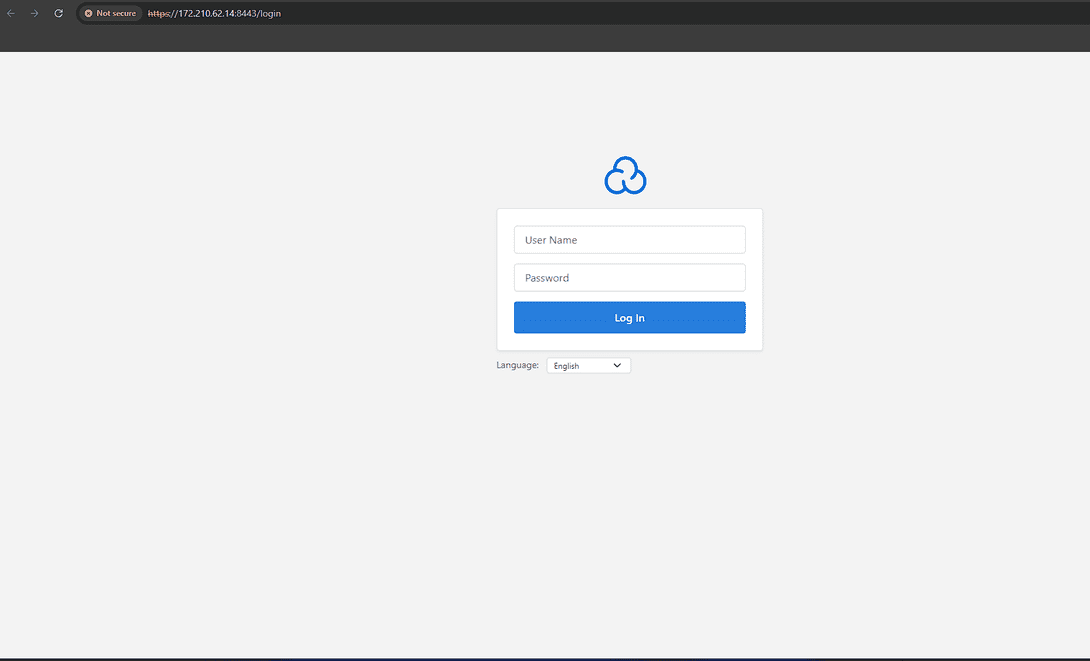This screenshot has width=1090, height=661.
Task: Focus the Password field
Action: point(629,277)
